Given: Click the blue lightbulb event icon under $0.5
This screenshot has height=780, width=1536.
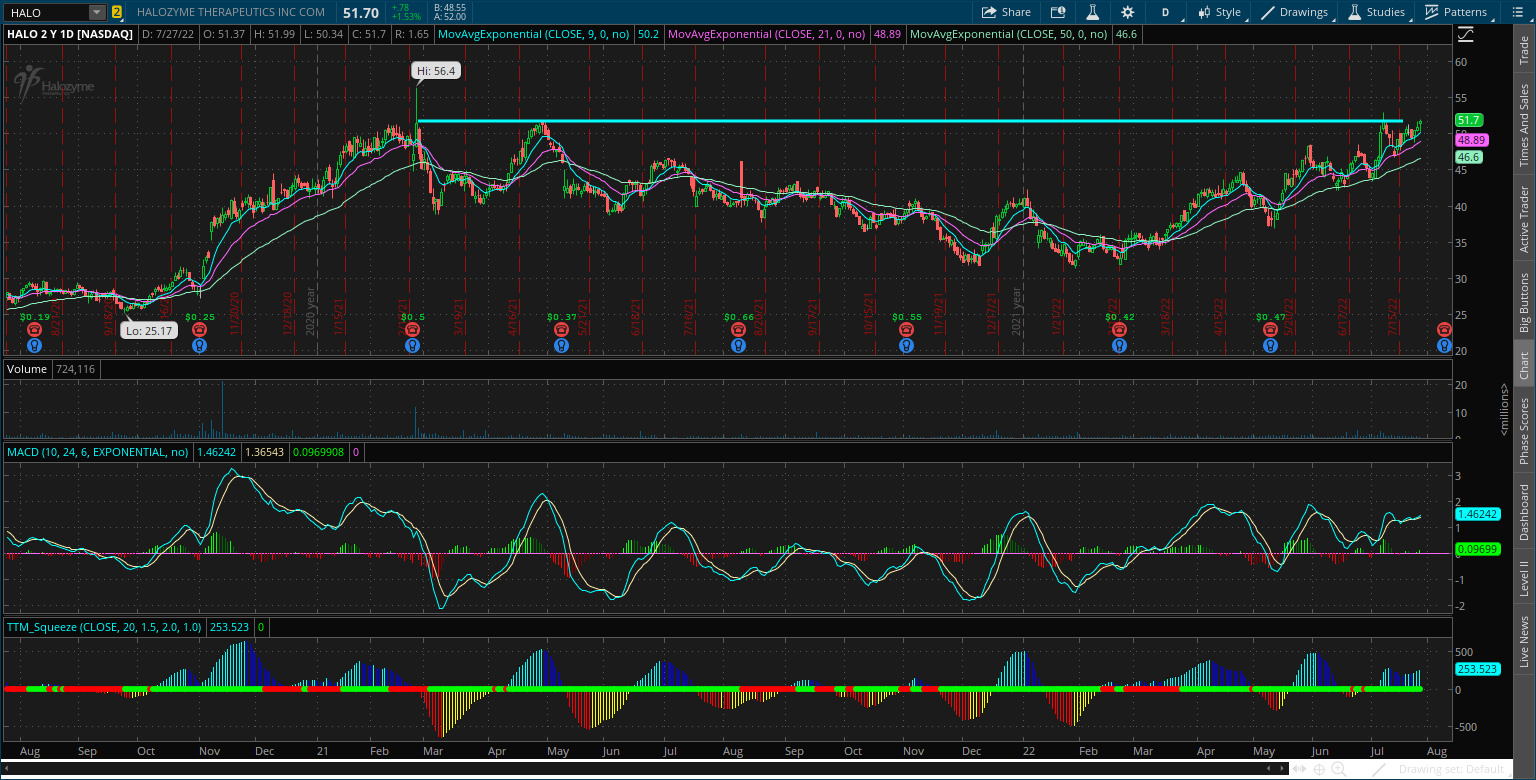Looking at the screenshot, I should 412,346.
